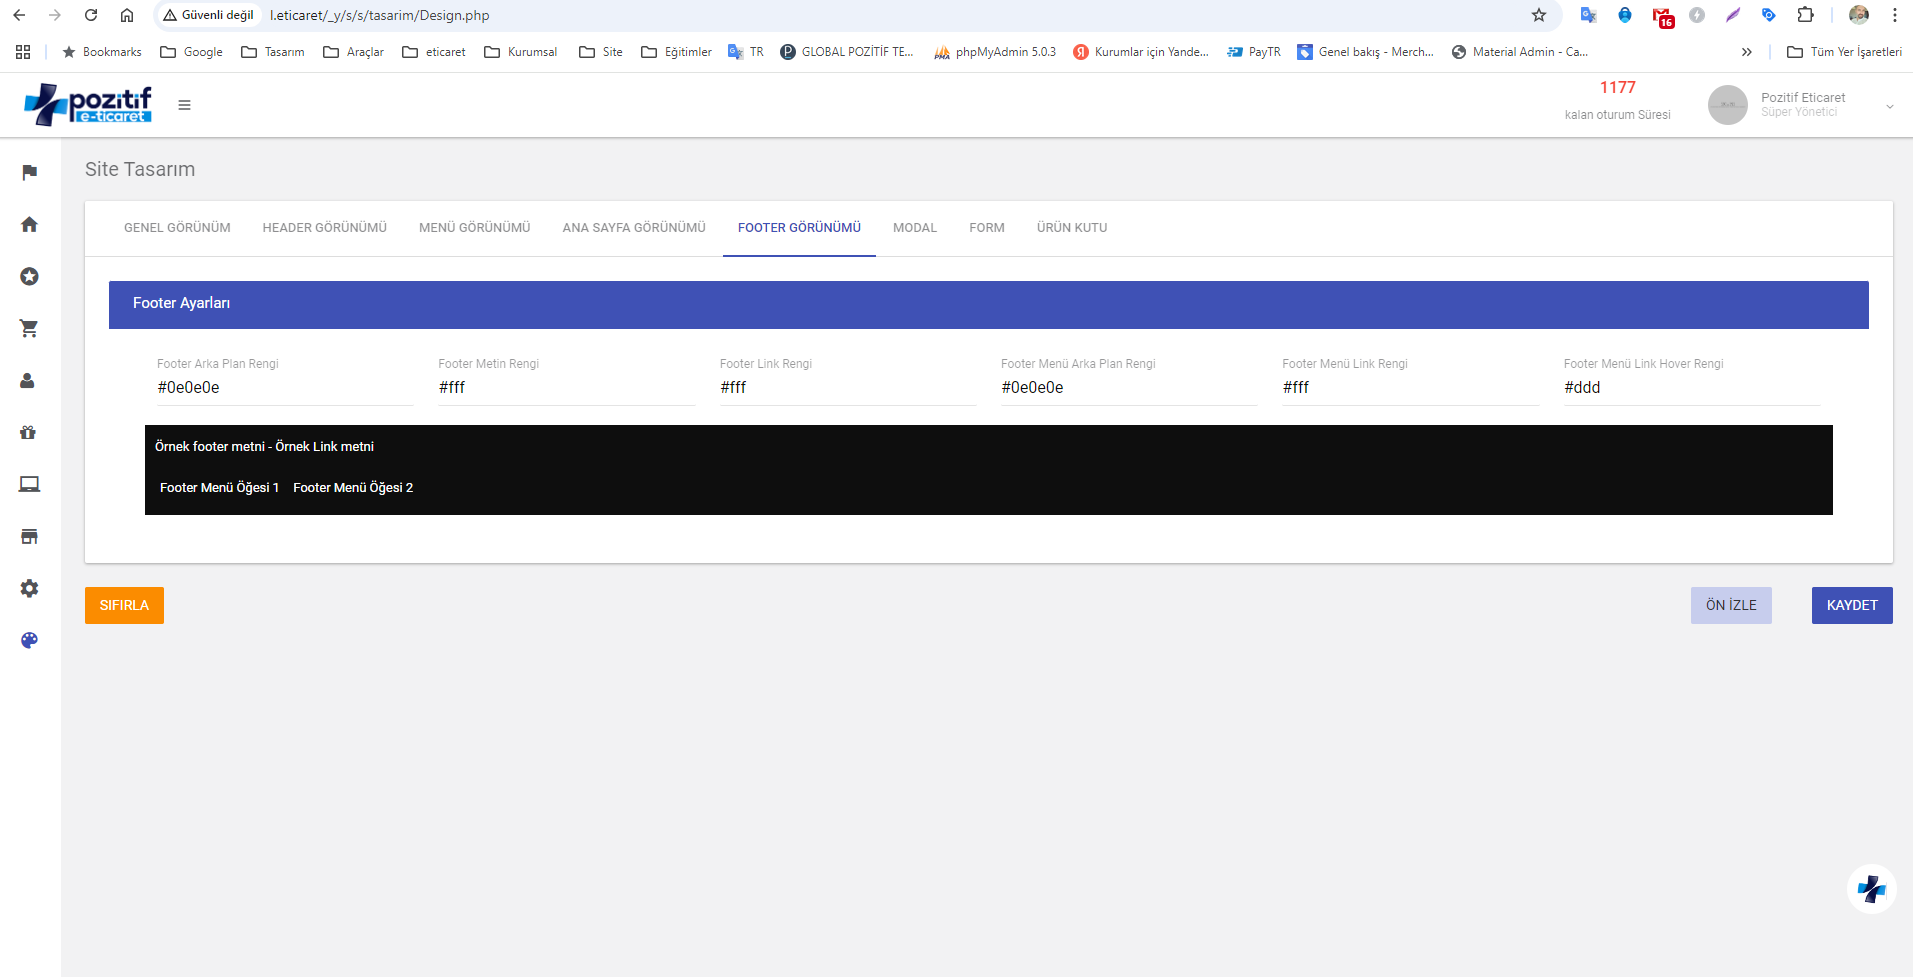Viewport: 1913px width, 977px height.
Task: Open the gift/promotions sidebar icon
Action: (29, 432)
